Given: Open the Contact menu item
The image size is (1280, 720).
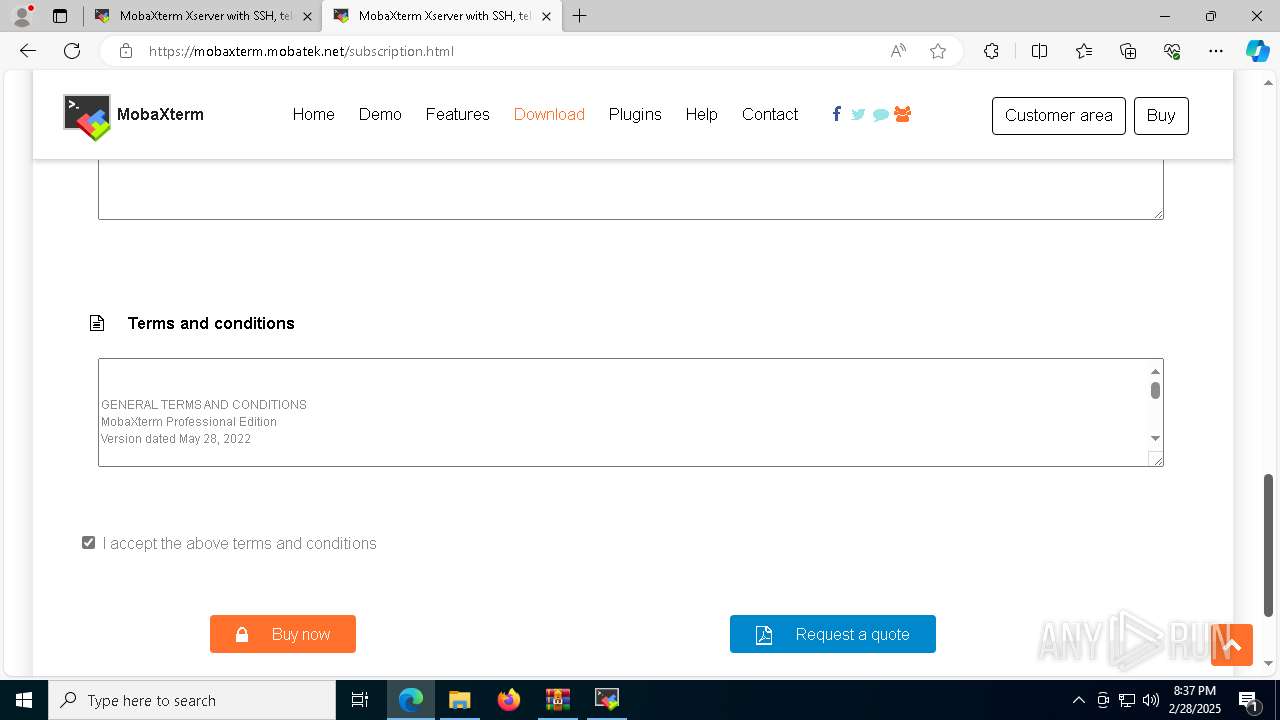Looking at the screenshot, I should (x=770, y=114).
